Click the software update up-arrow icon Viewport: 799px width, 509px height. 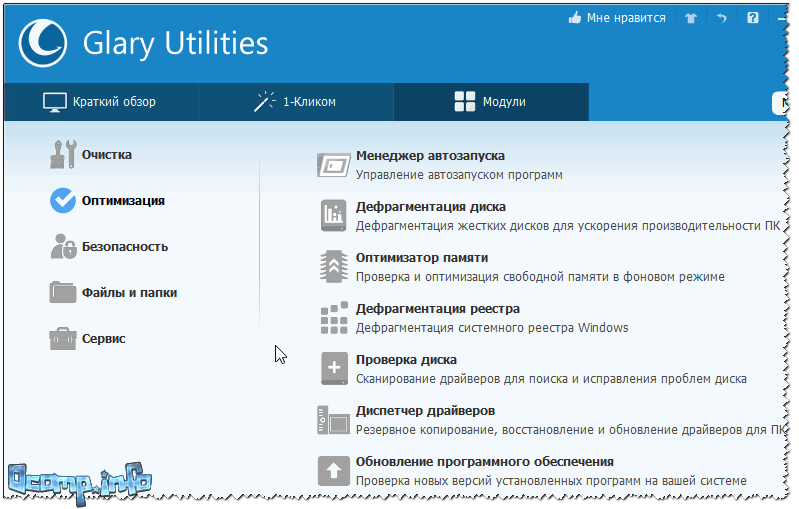click(334, 471)
